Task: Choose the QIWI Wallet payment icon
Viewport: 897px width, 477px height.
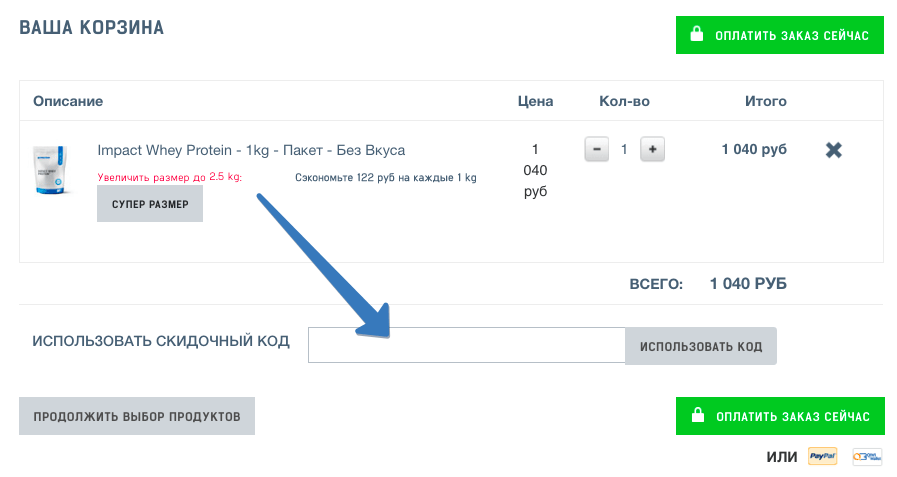Action: [867, 457]
